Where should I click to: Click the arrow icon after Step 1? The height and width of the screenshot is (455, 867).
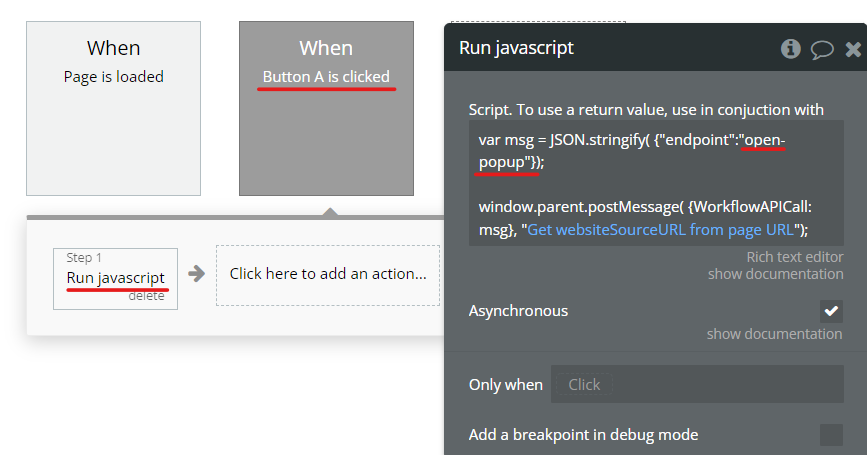[x=197, y=273]
